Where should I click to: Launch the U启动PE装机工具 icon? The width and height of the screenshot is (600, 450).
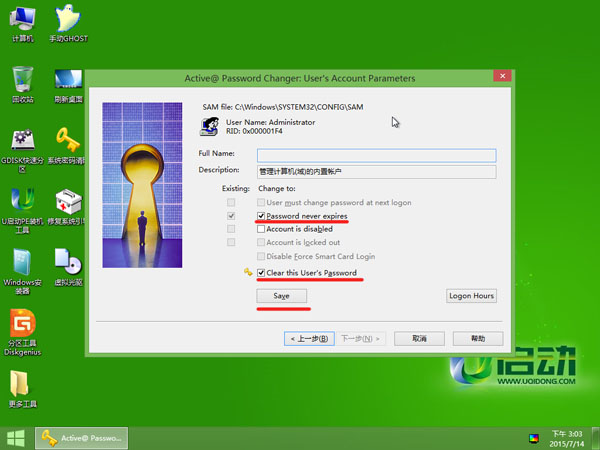pyautogui.click(x=22, y=210)
